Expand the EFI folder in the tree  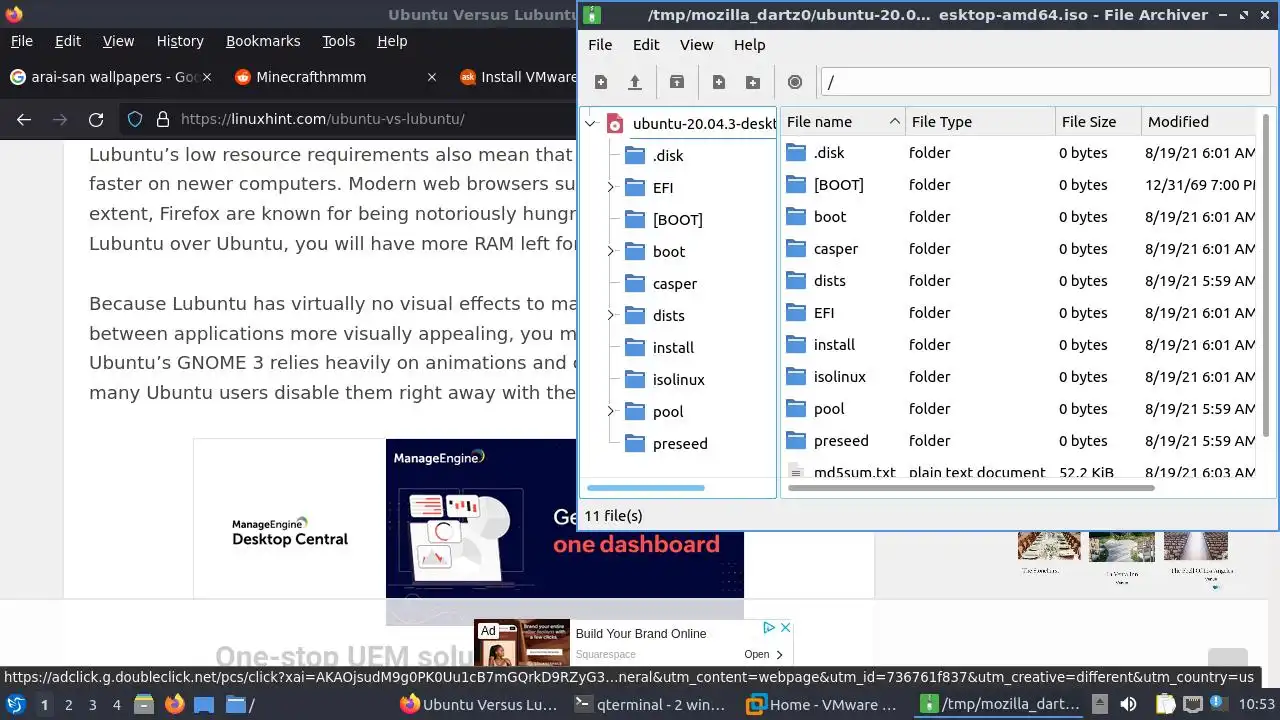[x=611, y=188]
